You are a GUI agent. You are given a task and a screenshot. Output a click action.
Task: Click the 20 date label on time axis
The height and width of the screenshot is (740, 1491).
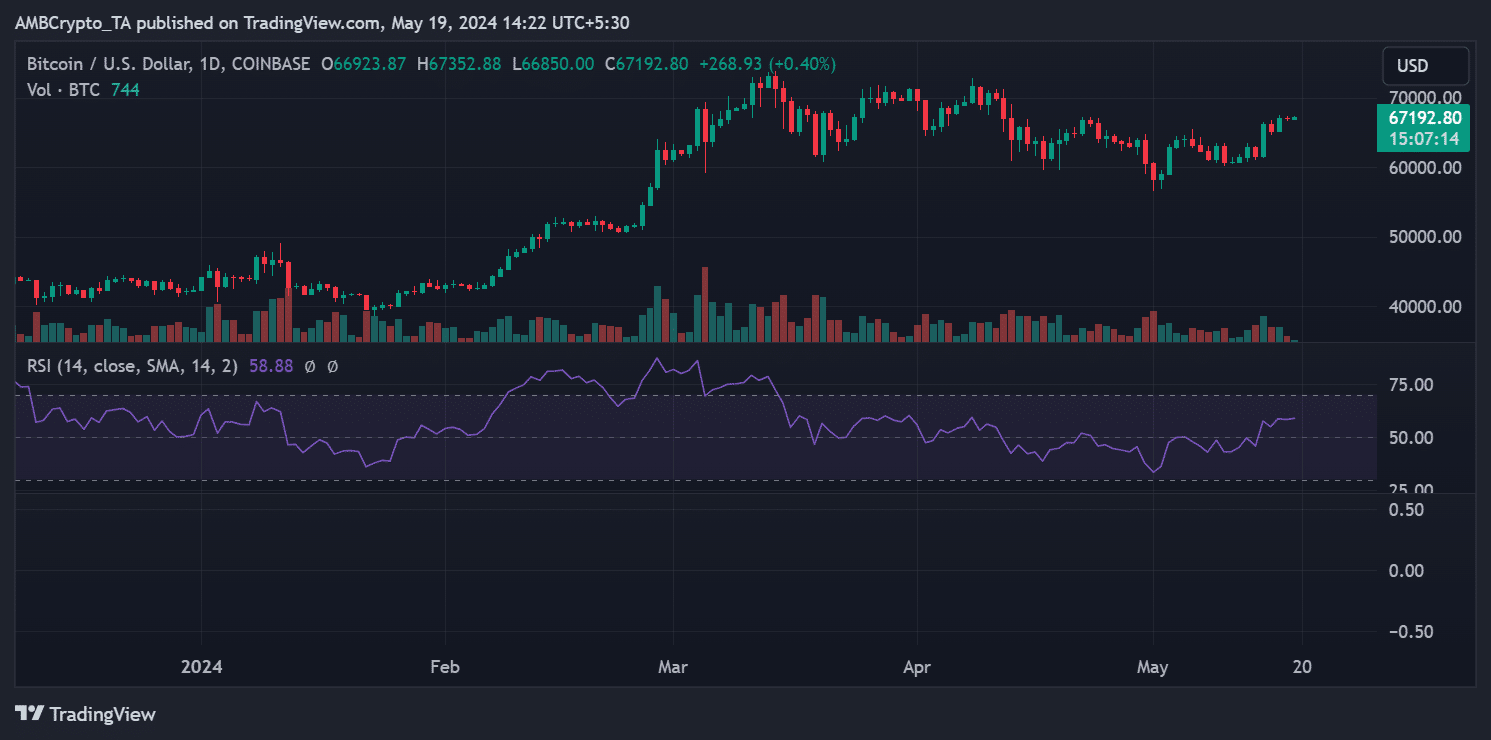click(x=1303, y=666)
